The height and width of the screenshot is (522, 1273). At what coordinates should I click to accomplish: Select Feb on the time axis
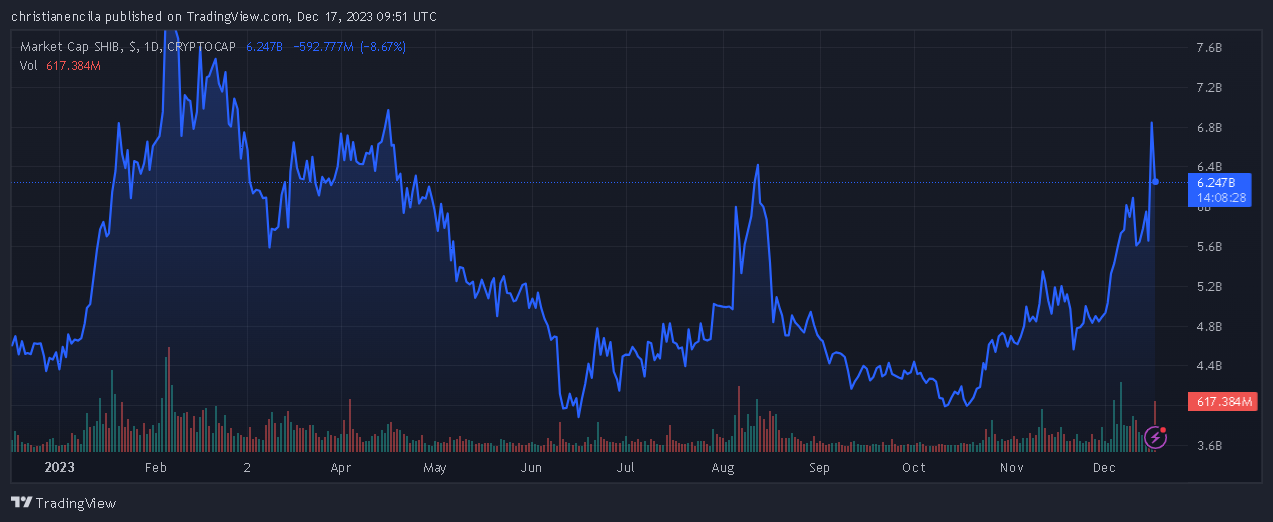(x=156, y=468)
